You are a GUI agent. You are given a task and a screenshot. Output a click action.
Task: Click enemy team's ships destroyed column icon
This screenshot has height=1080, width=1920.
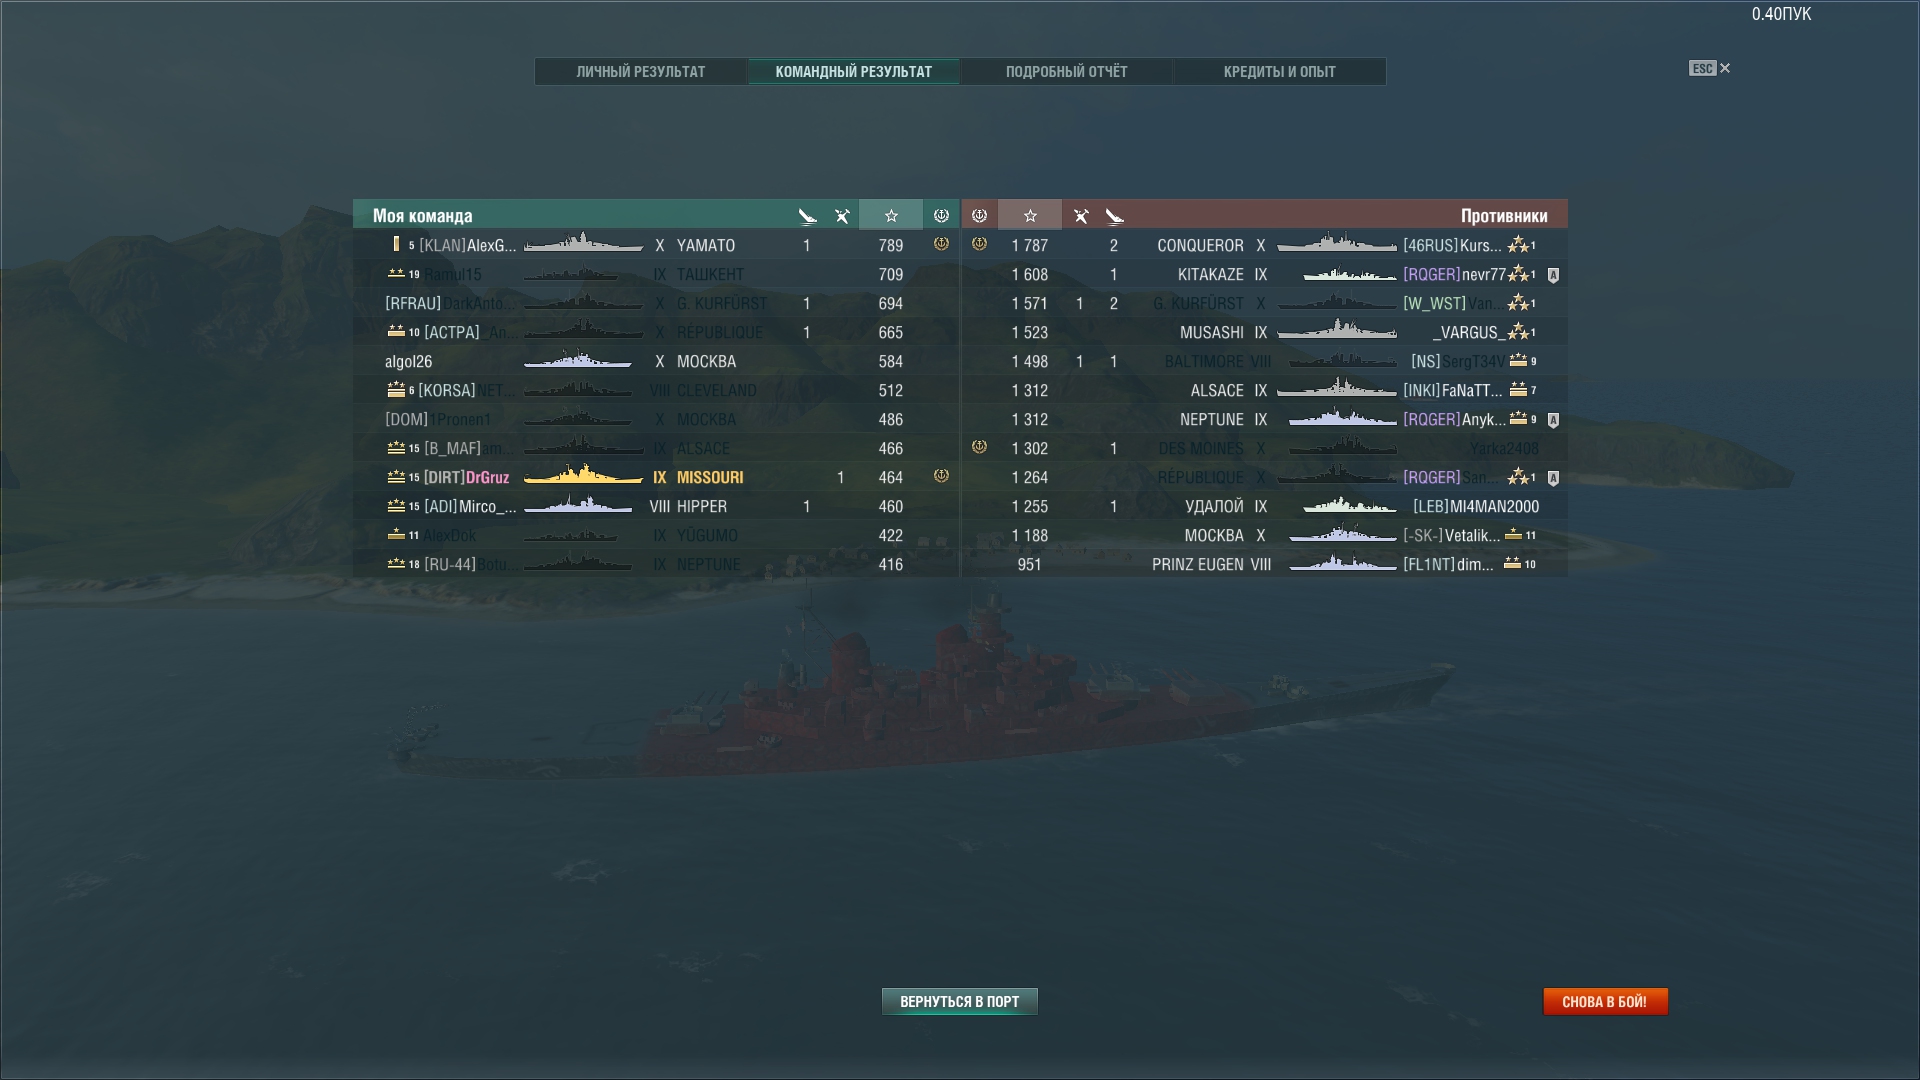click(1114, 216)
